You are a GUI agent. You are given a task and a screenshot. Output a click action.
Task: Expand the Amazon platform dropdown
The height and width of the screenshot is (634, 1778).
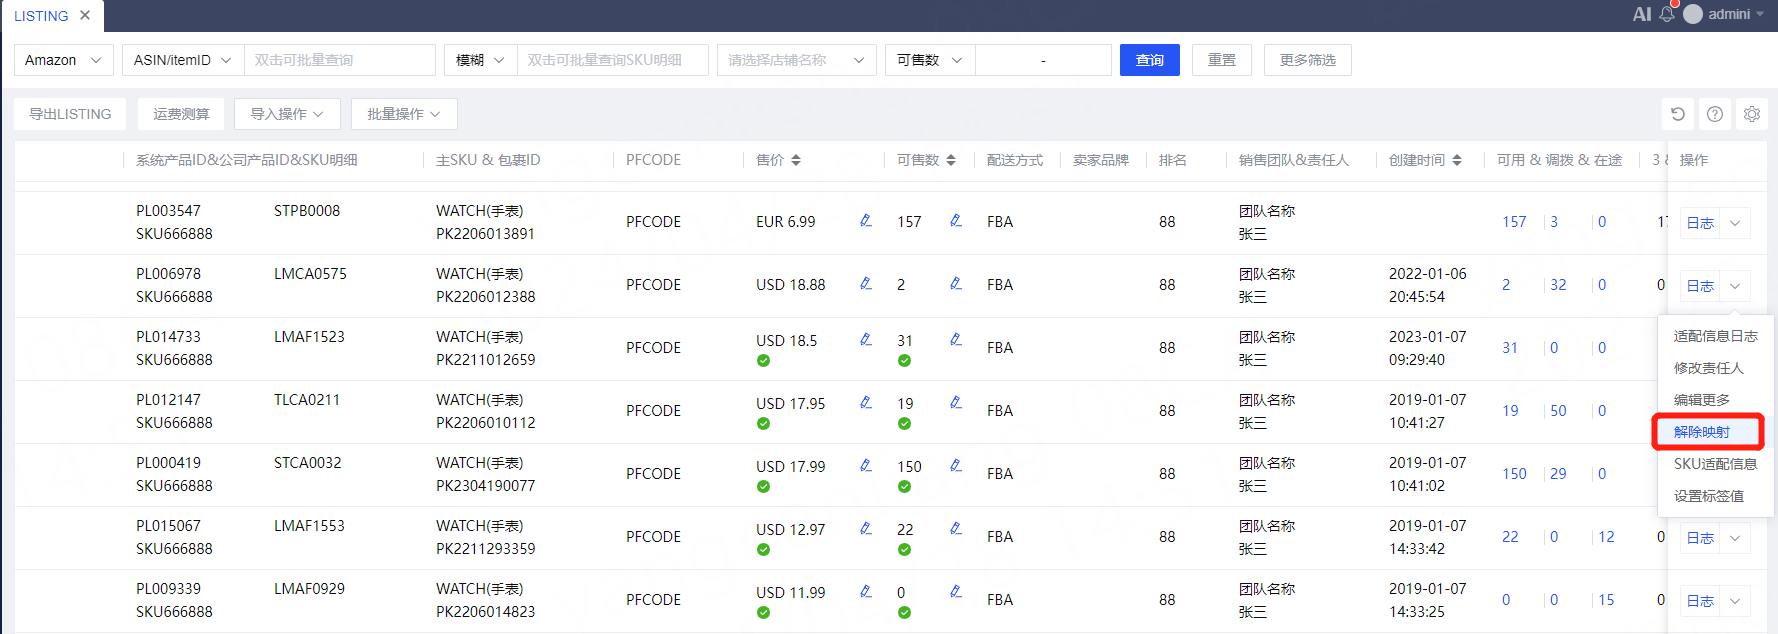pos(63,60)
